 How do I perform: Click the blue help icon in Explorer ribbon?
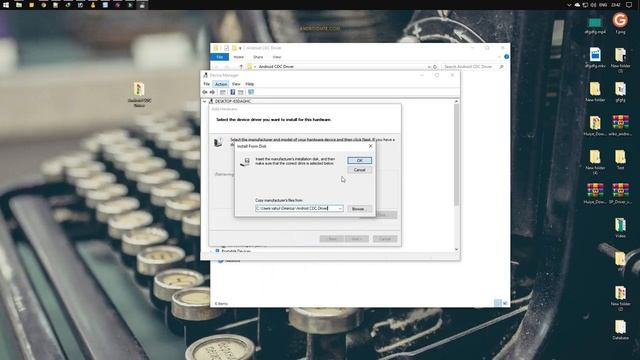(506, 57)
